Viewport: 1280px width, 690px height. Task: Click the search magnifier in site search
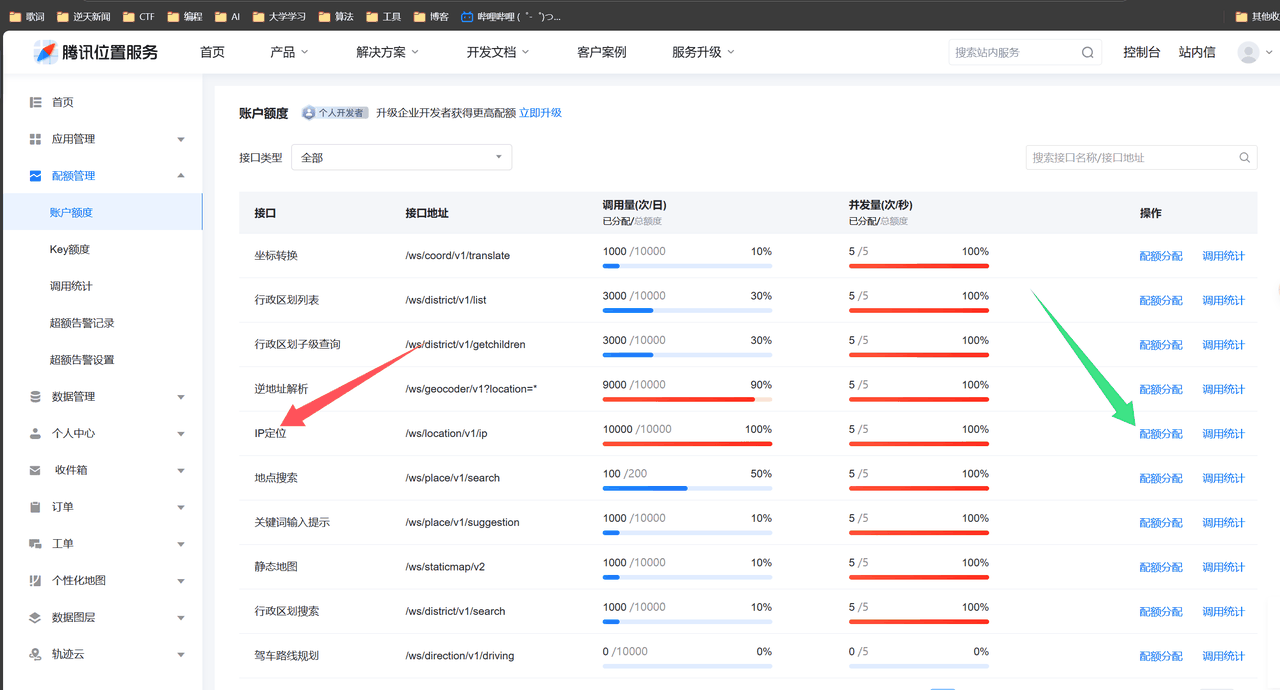(x=1088, y=53)
